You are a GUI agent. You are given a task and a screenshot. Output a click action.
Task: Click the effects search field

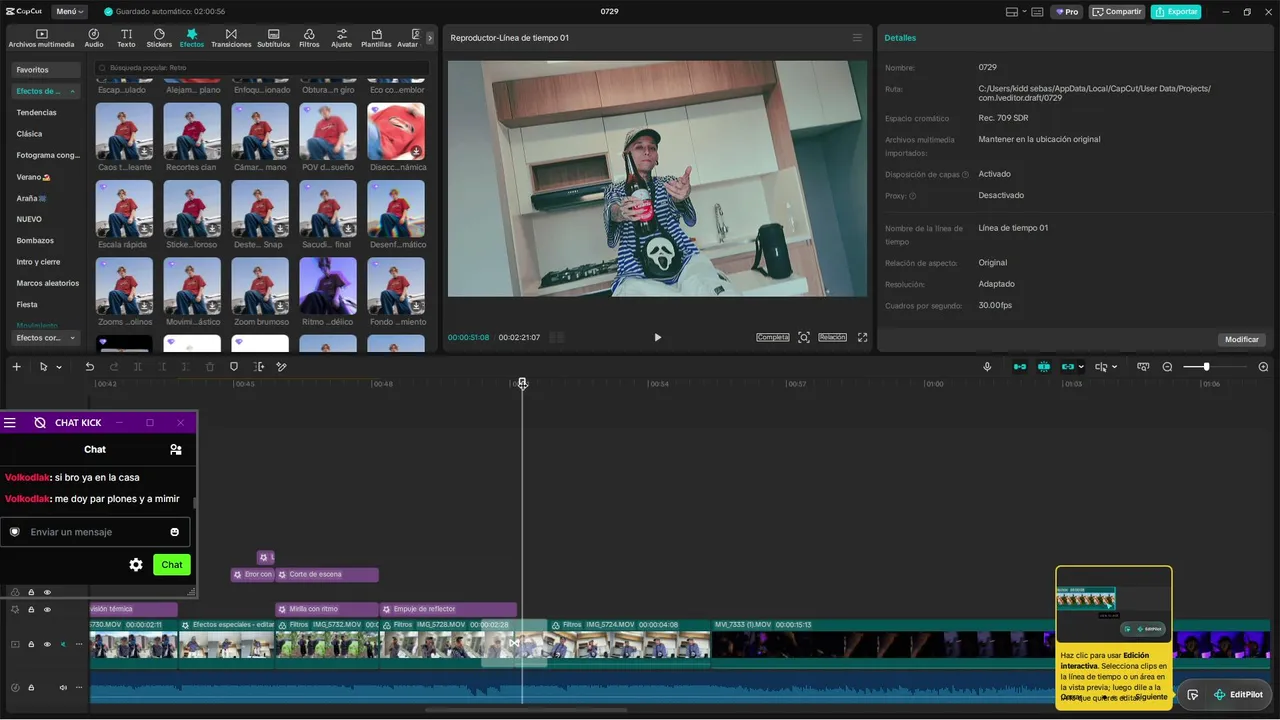[x=261, y=68]
